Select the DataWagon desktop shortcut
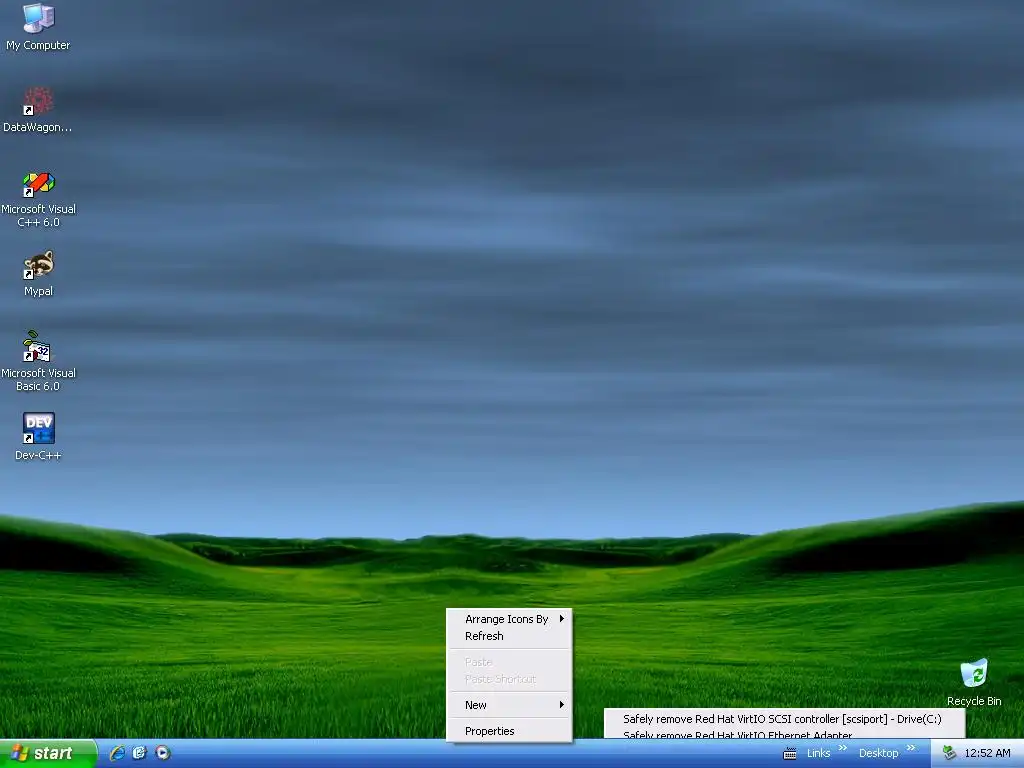This screenshot has width=1024, height=768. coord(38,109)
